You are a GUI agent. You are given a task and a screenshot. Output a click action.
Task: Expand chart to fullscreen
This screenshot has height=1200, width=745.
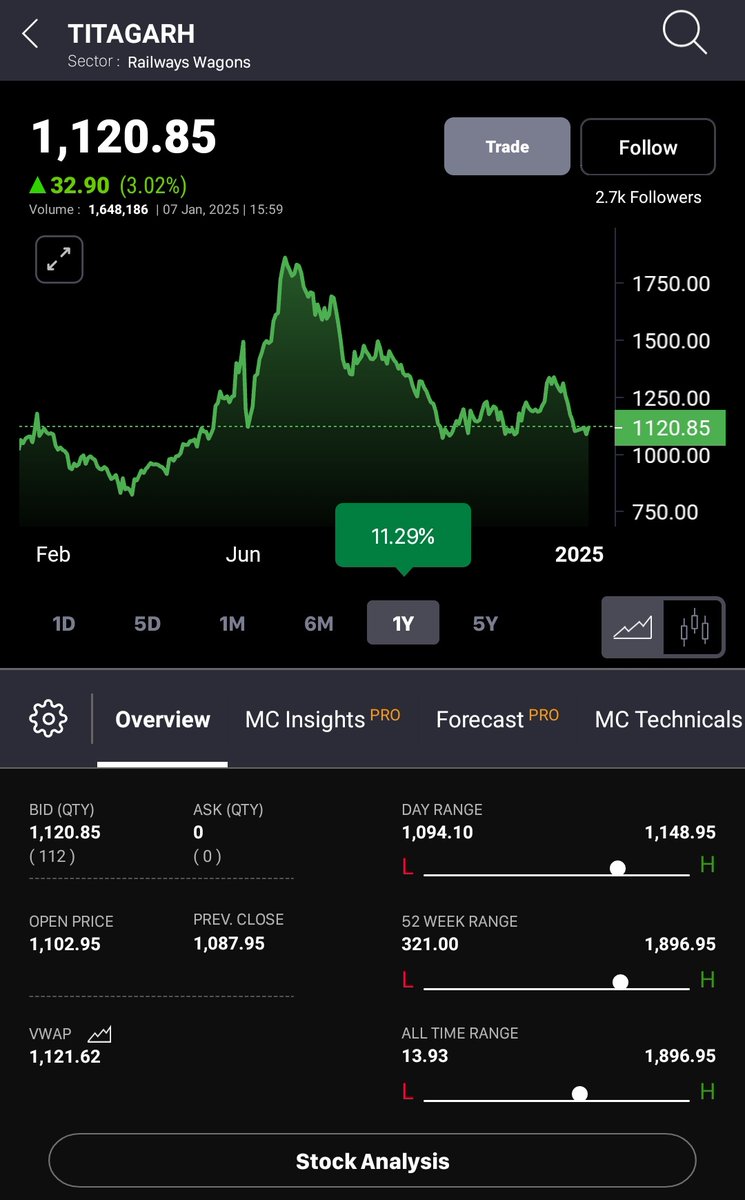click(x=59, y=260)
